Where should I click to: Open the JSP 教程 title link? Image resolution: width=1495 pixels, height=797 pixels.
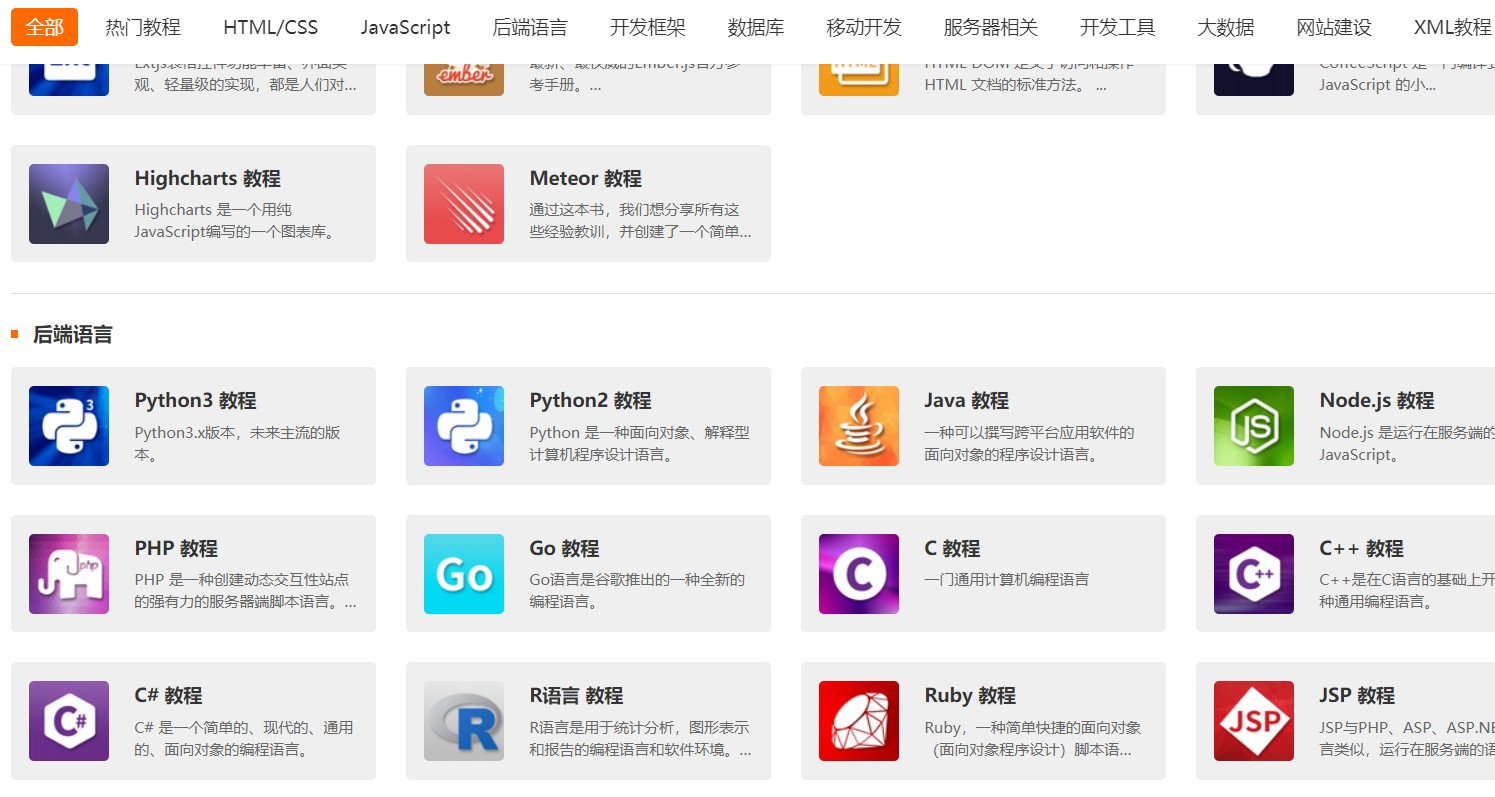[1357, 696]
